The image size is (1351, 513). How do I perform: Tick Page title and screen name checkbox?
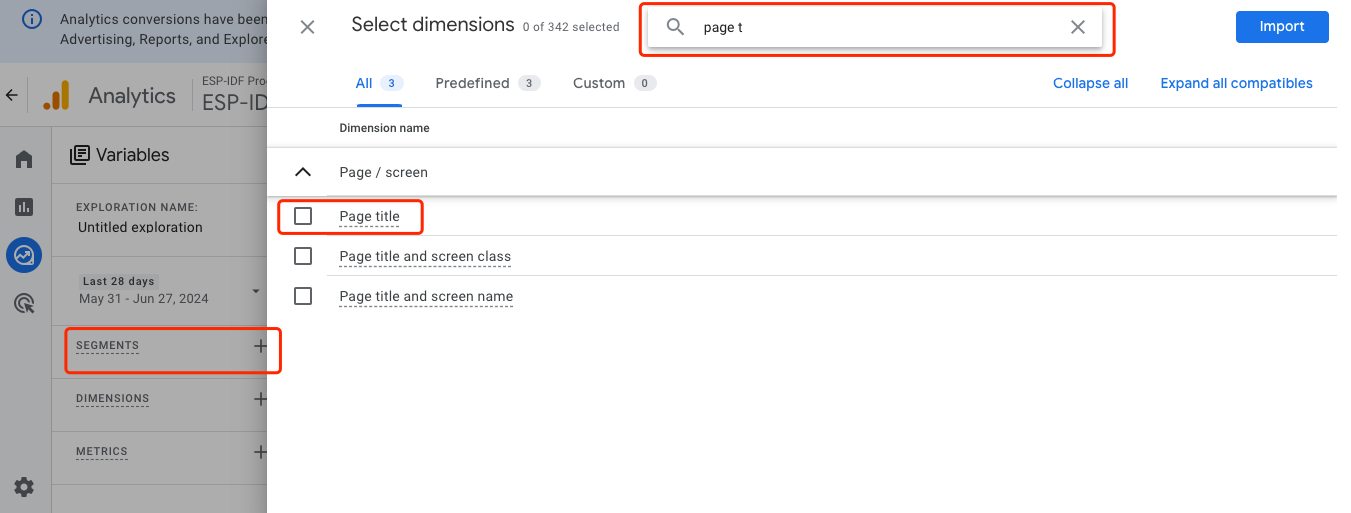(303, 296)
